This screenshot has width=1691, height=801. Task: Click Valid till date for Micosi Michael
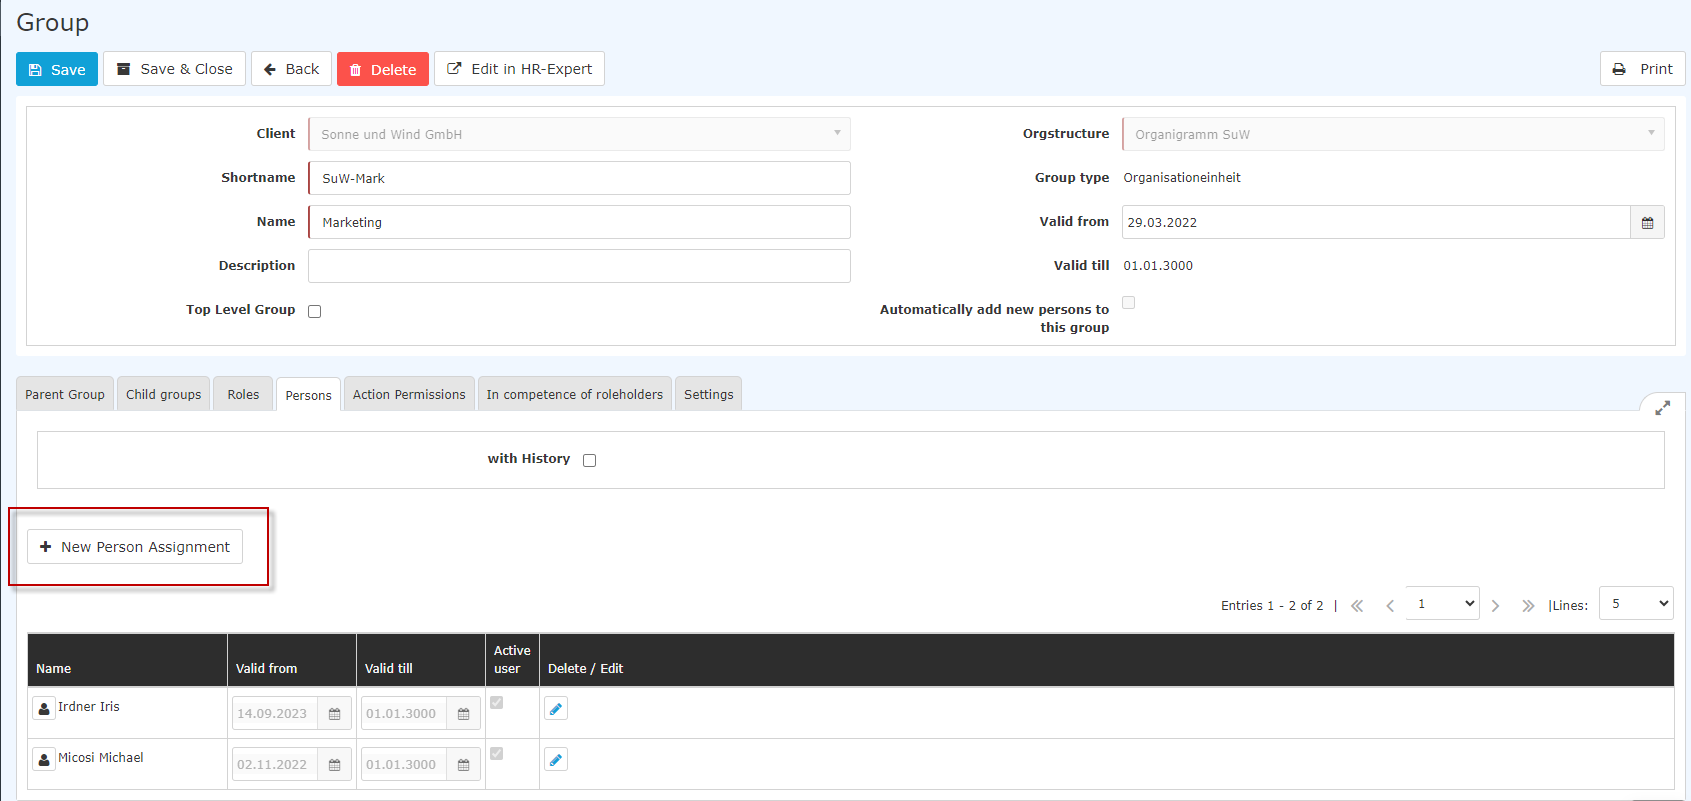point(404,764)
